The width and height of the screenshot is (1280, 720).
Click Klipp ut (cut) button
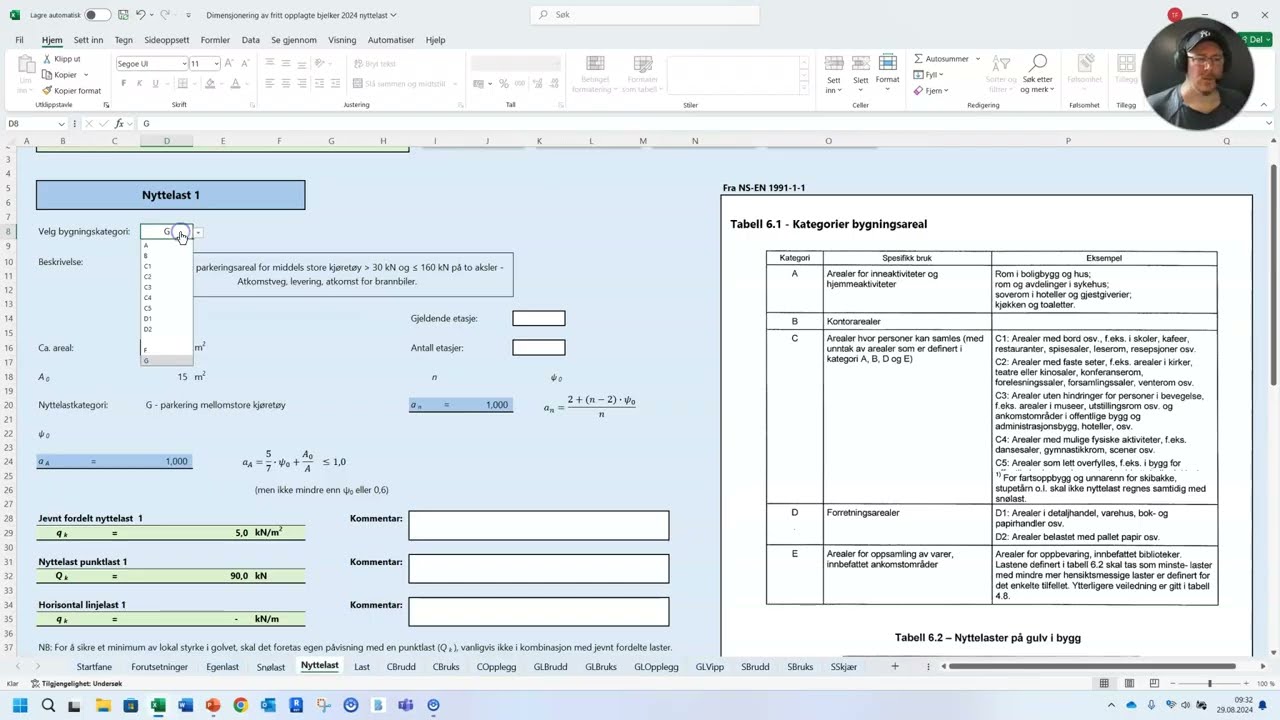61,59
